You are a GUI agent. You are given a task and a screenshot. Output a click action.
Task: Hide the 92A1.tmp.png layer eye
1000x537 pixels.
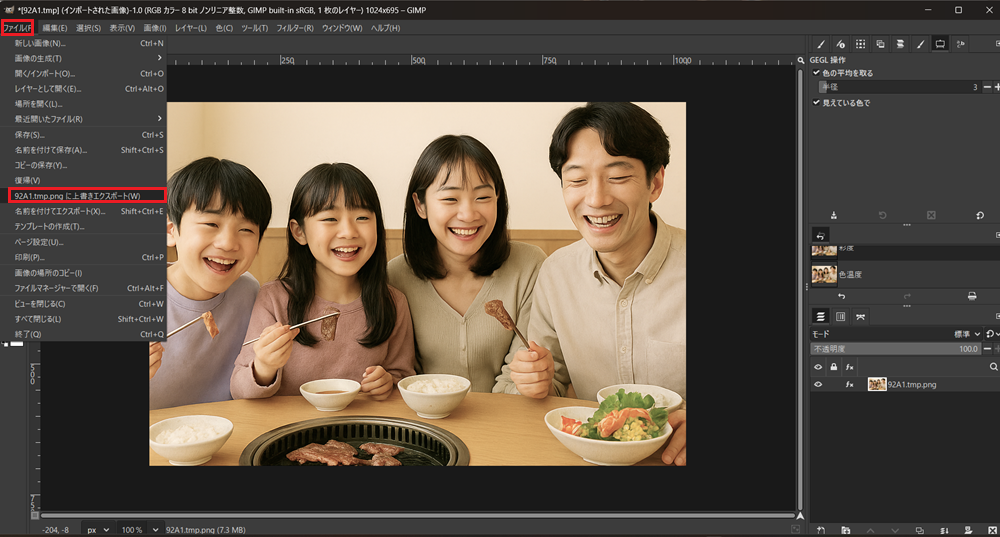(818, 385)
